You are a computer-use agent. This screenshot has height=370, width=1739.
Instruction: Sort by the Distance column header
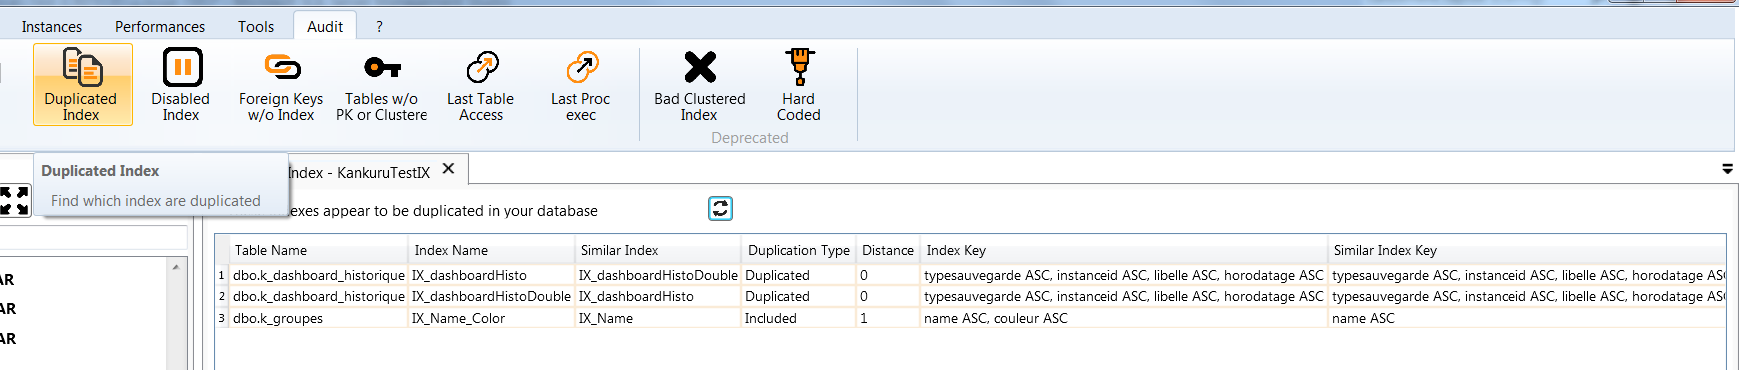pos(888,250)
